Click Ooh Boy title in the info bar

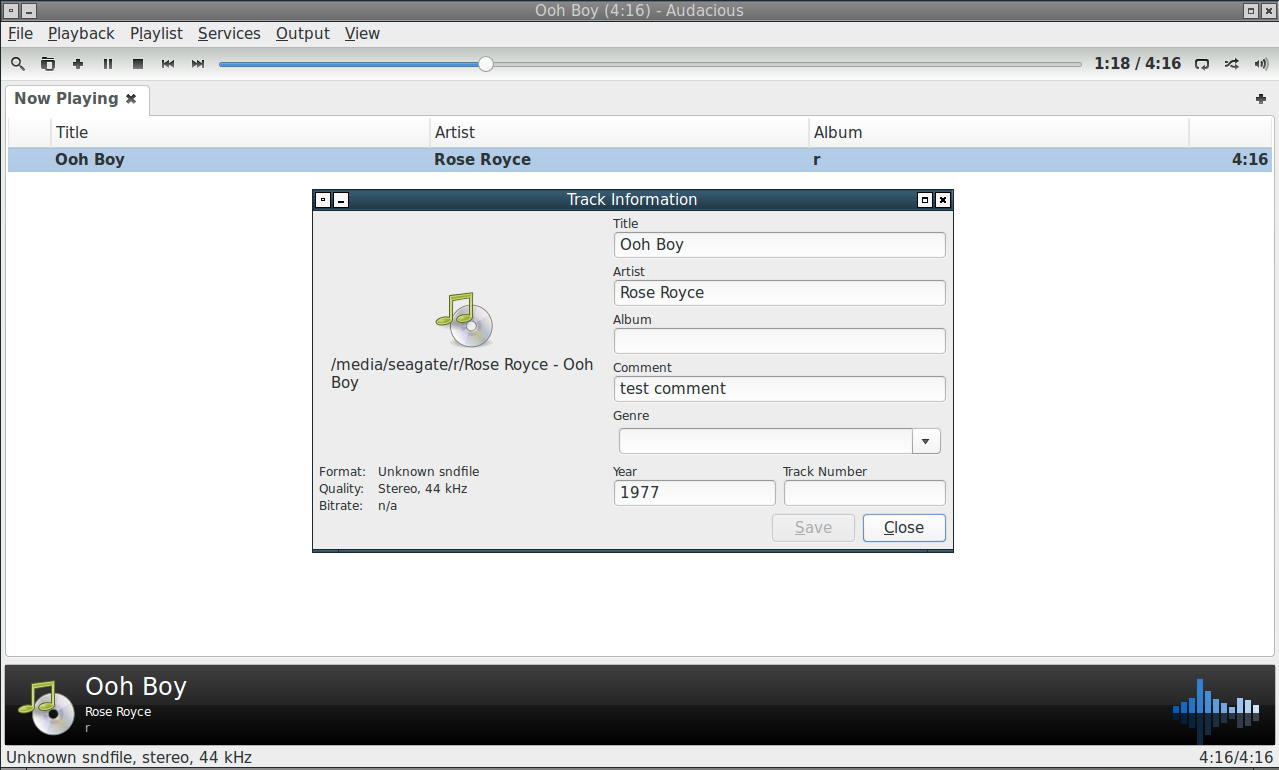pos(136,687)
